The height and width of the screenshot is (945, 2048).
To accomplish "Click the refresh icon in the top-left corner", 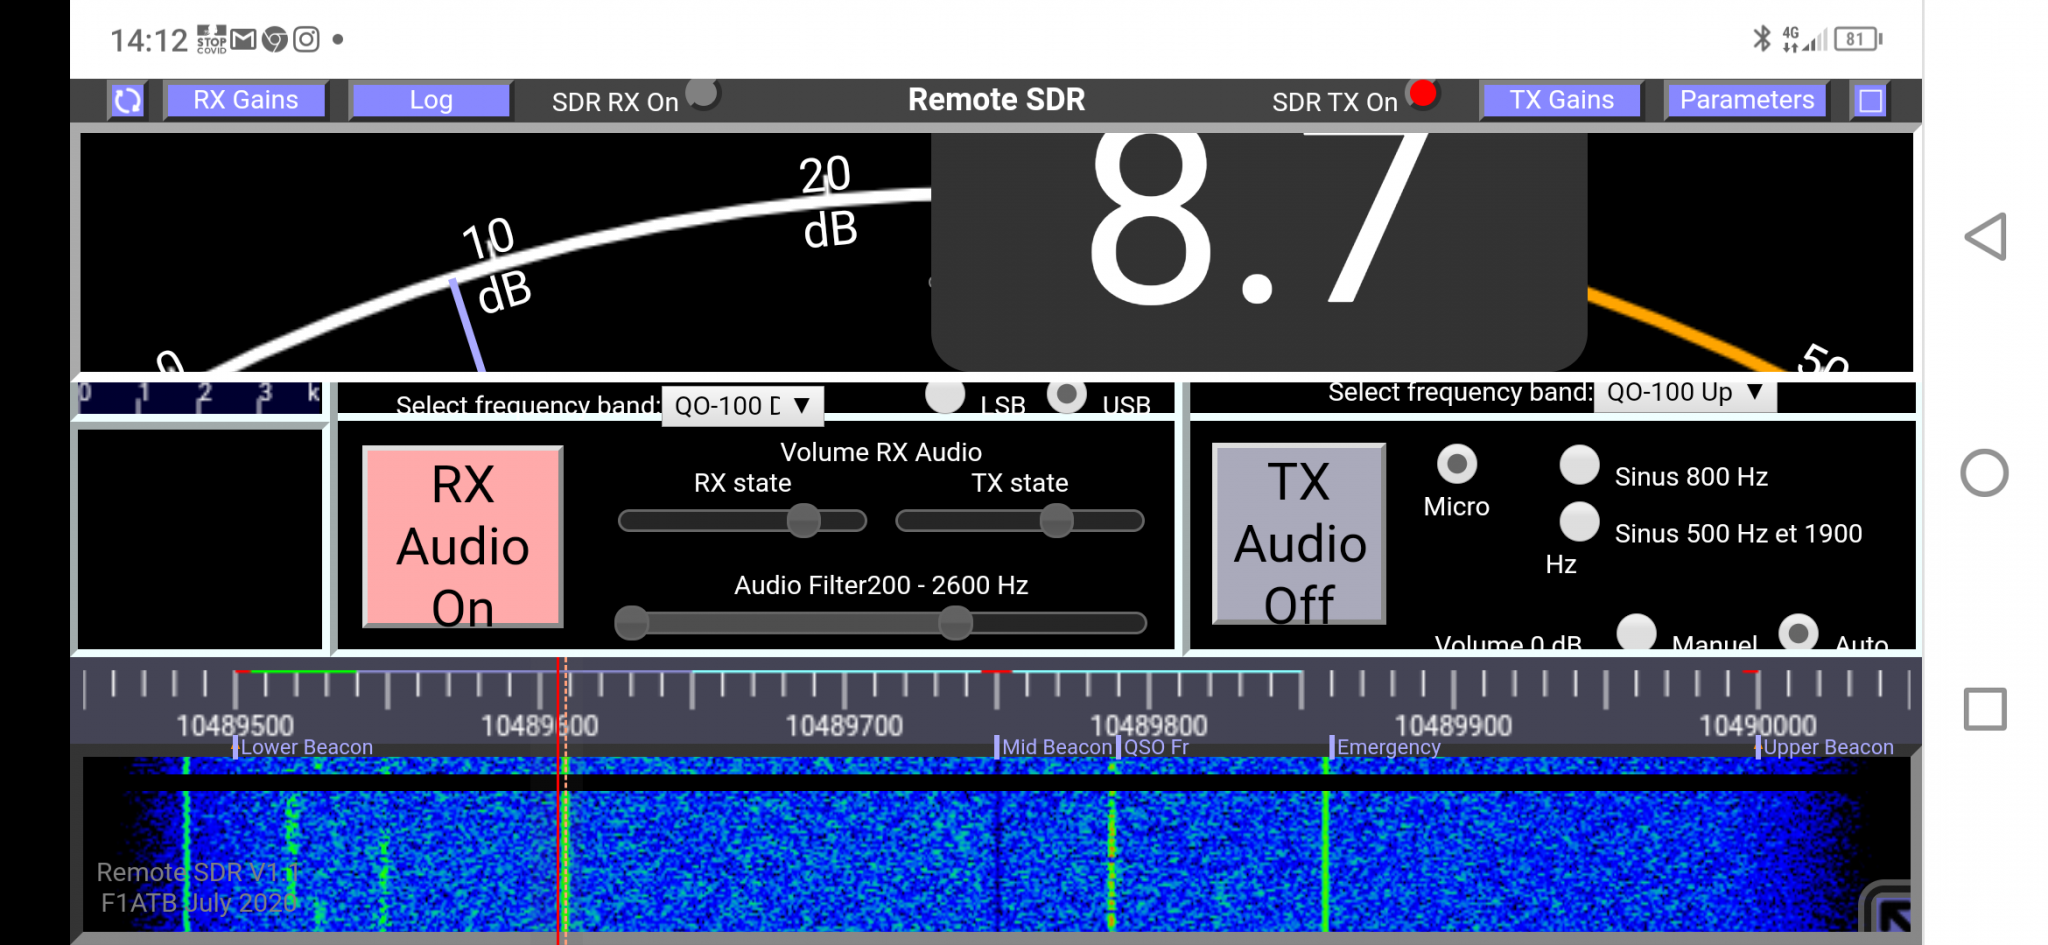I will tap(126, 99).
